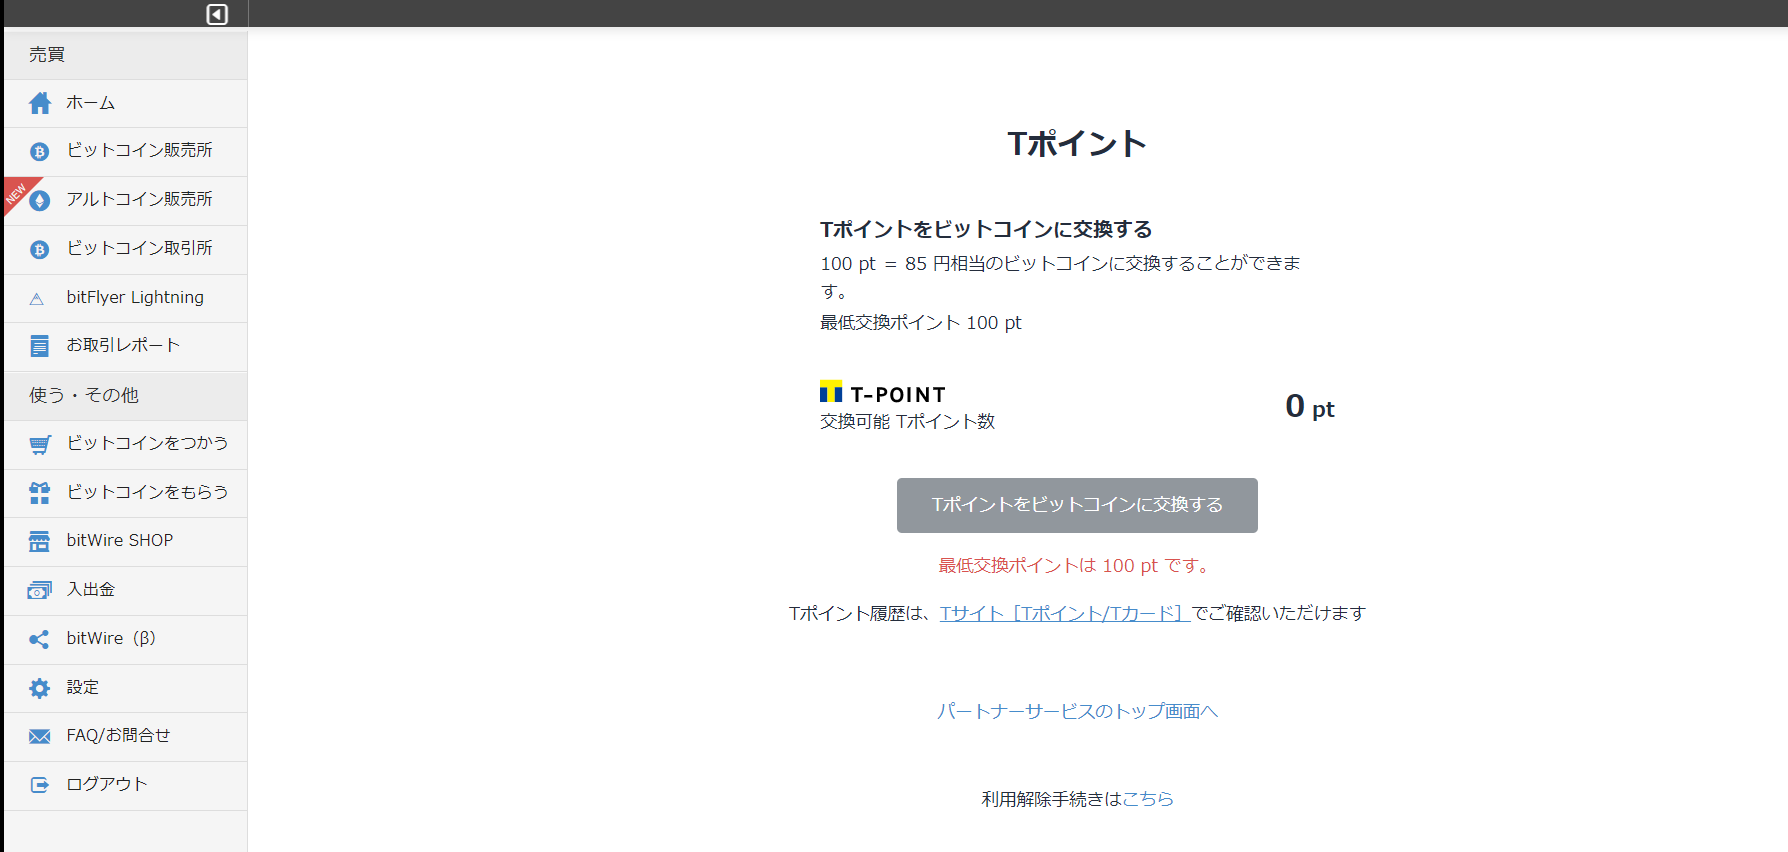Viewport: 1788px width, 852px height.
Task: Follow パートナーサービスのトップ画面へ link
Action: click(x=1077, y=711)
